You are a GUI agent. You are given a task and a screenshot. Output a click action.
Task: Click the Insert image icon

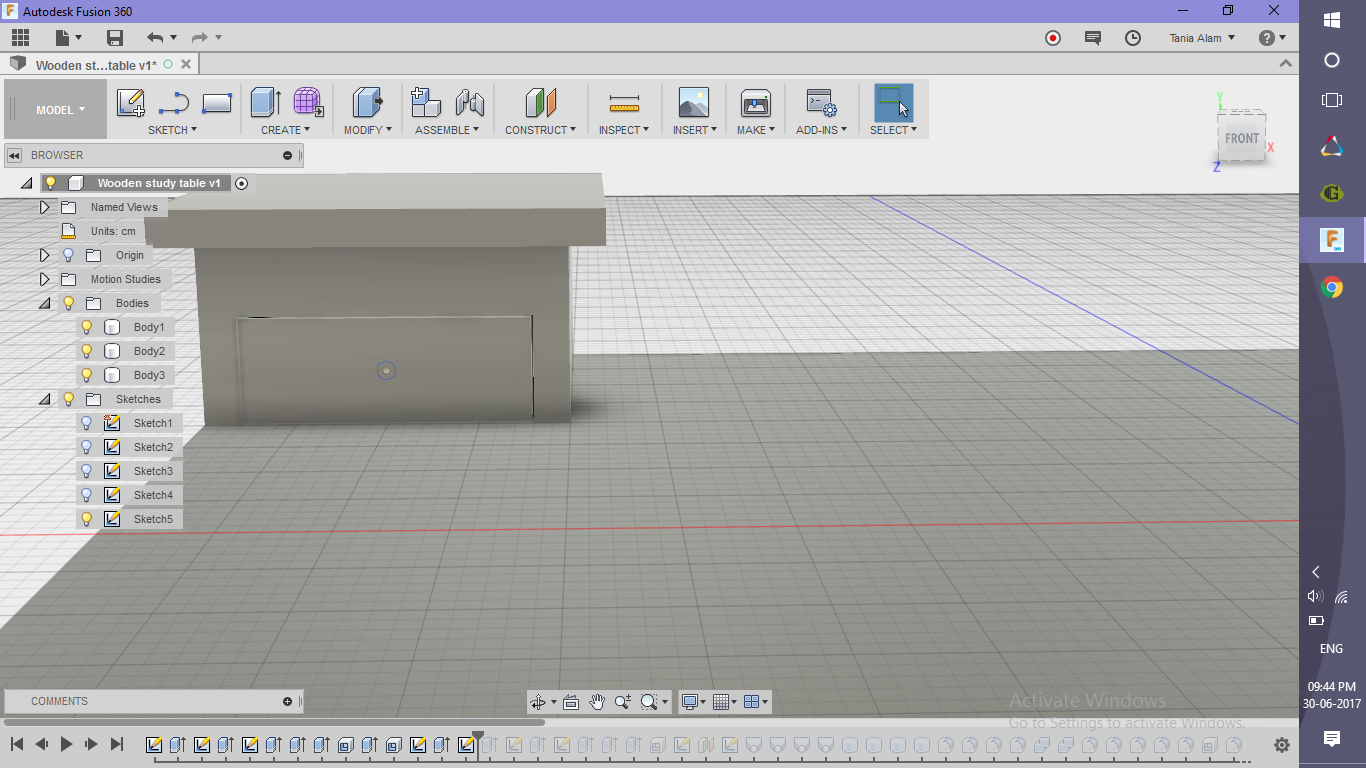pos(693,103)
